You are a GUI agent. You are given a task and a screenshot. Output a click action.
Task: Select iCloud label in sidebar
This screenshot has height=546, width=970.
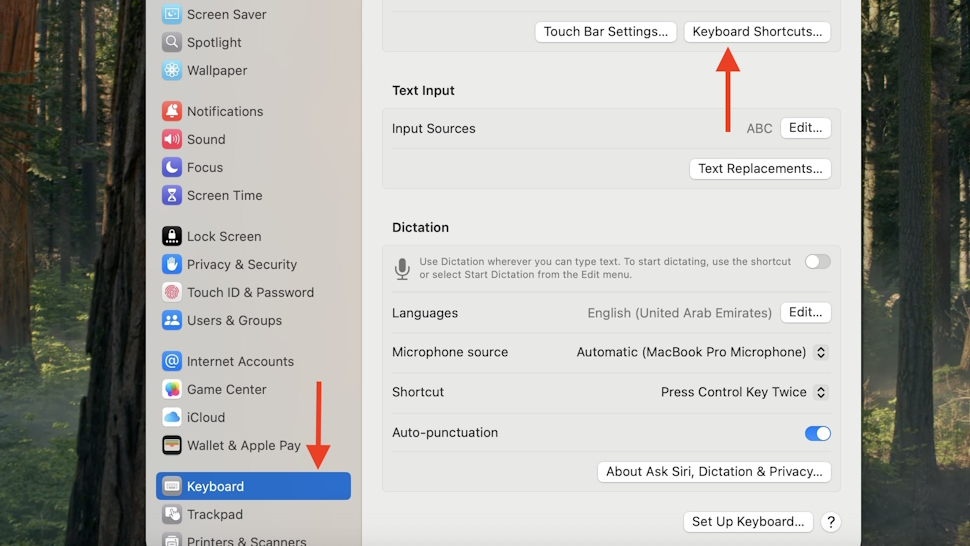pos(206,417)
